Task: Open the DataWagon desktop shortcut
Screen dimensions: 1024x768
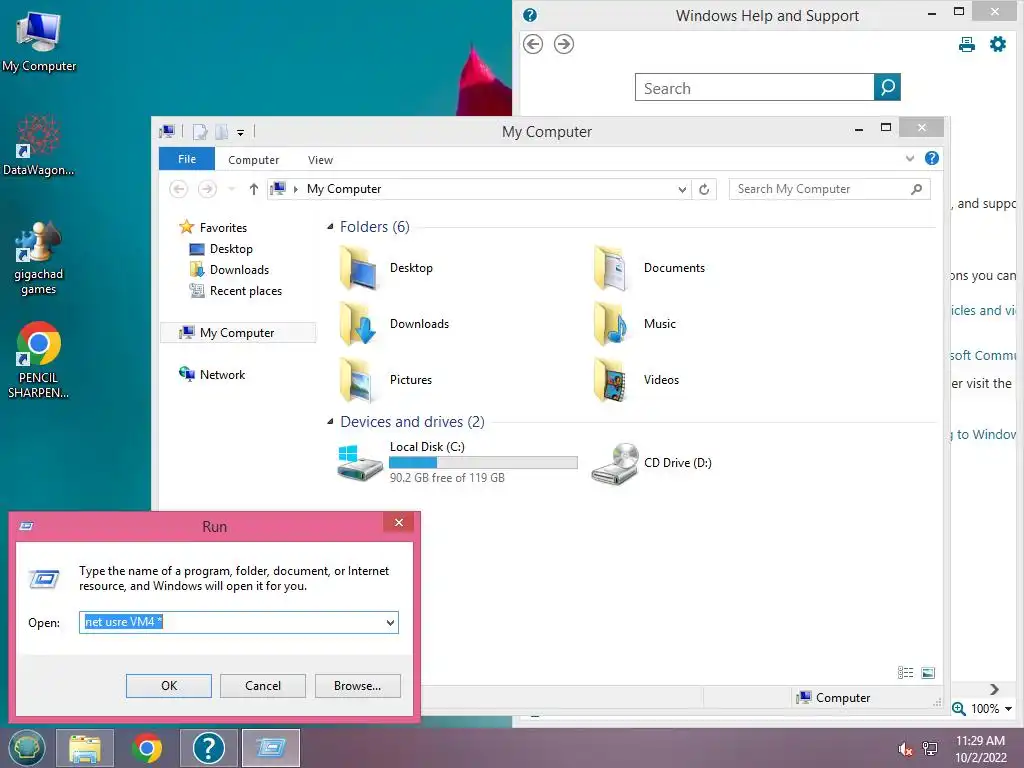Action: [39, 145]
